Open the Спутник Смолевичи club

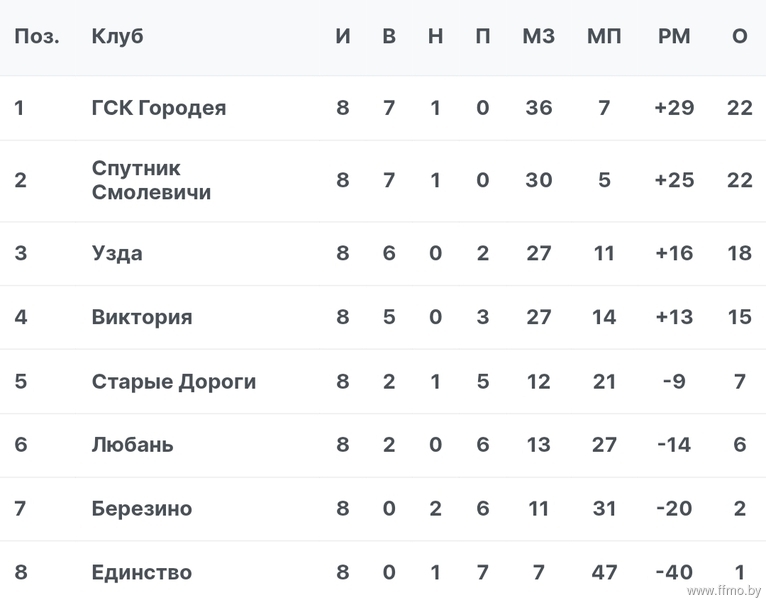151,180
